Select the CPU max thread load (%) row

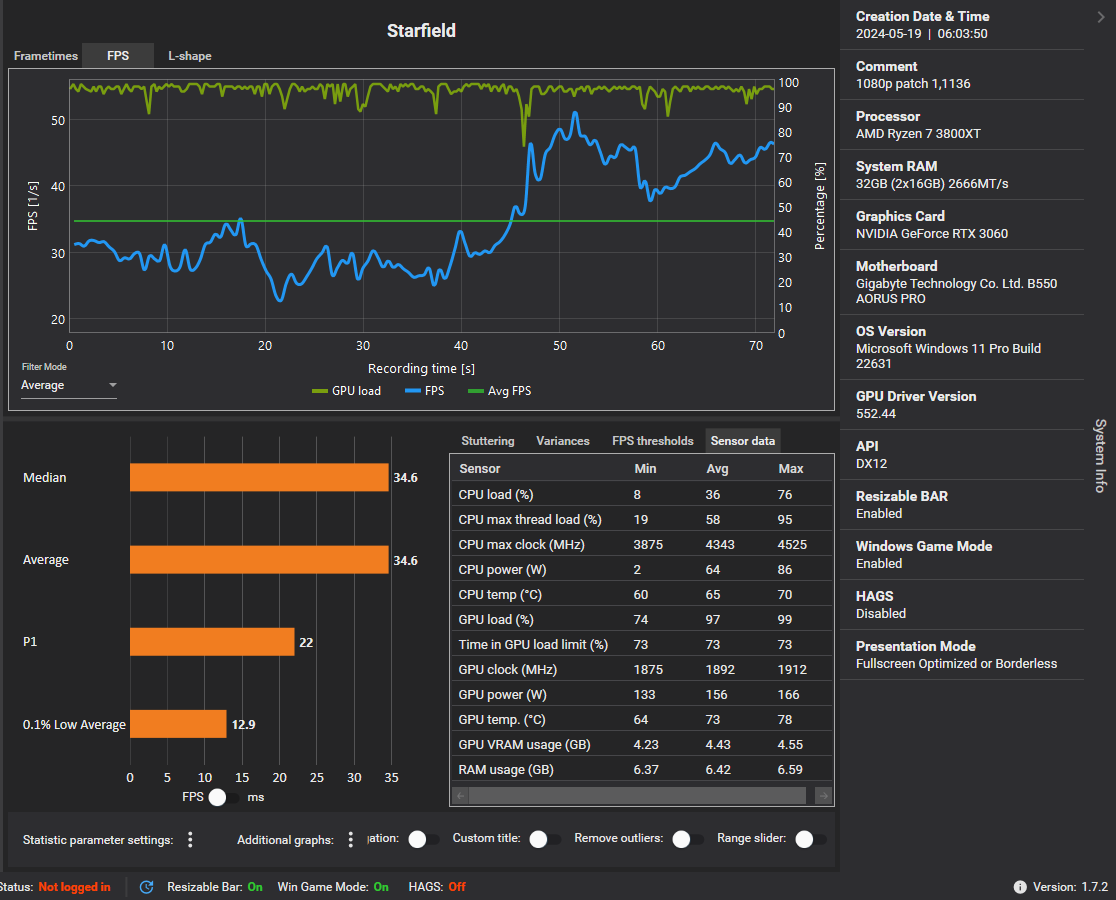(641, 519)
